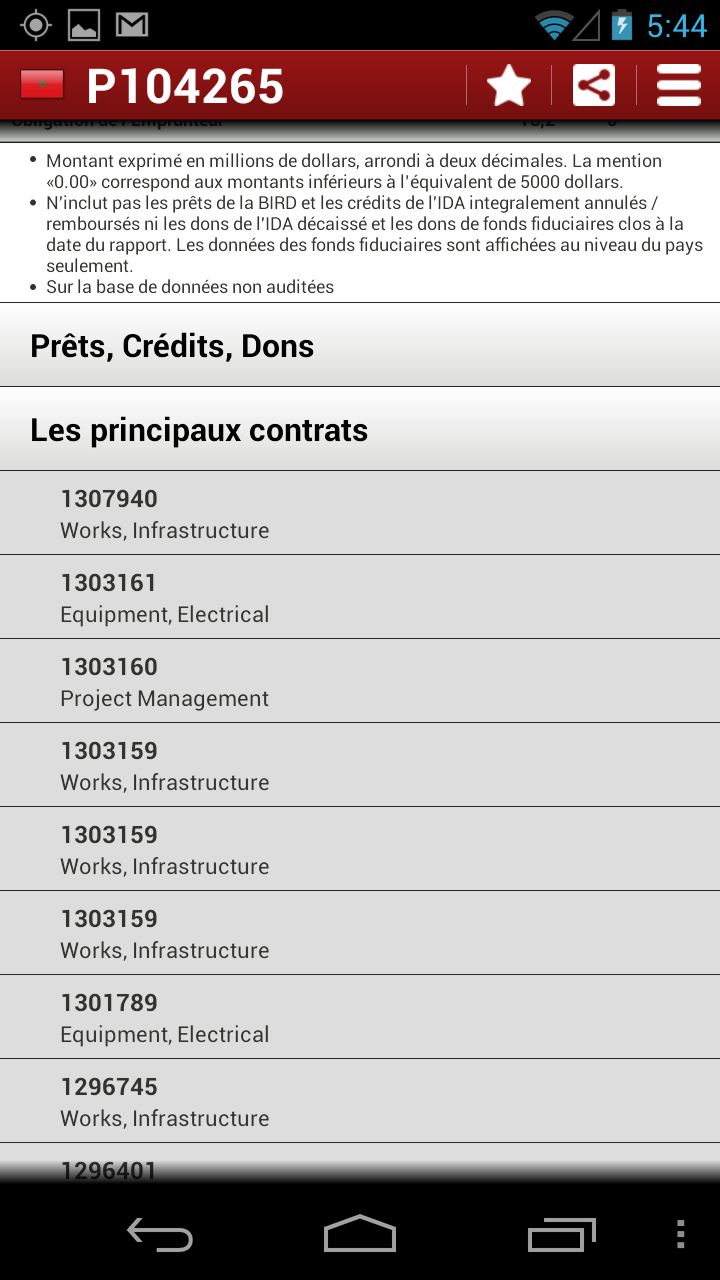Tap the Gmail notification icon
Image resolution: width=720 pixels, height=1280 pixels.
pos(132,25)
